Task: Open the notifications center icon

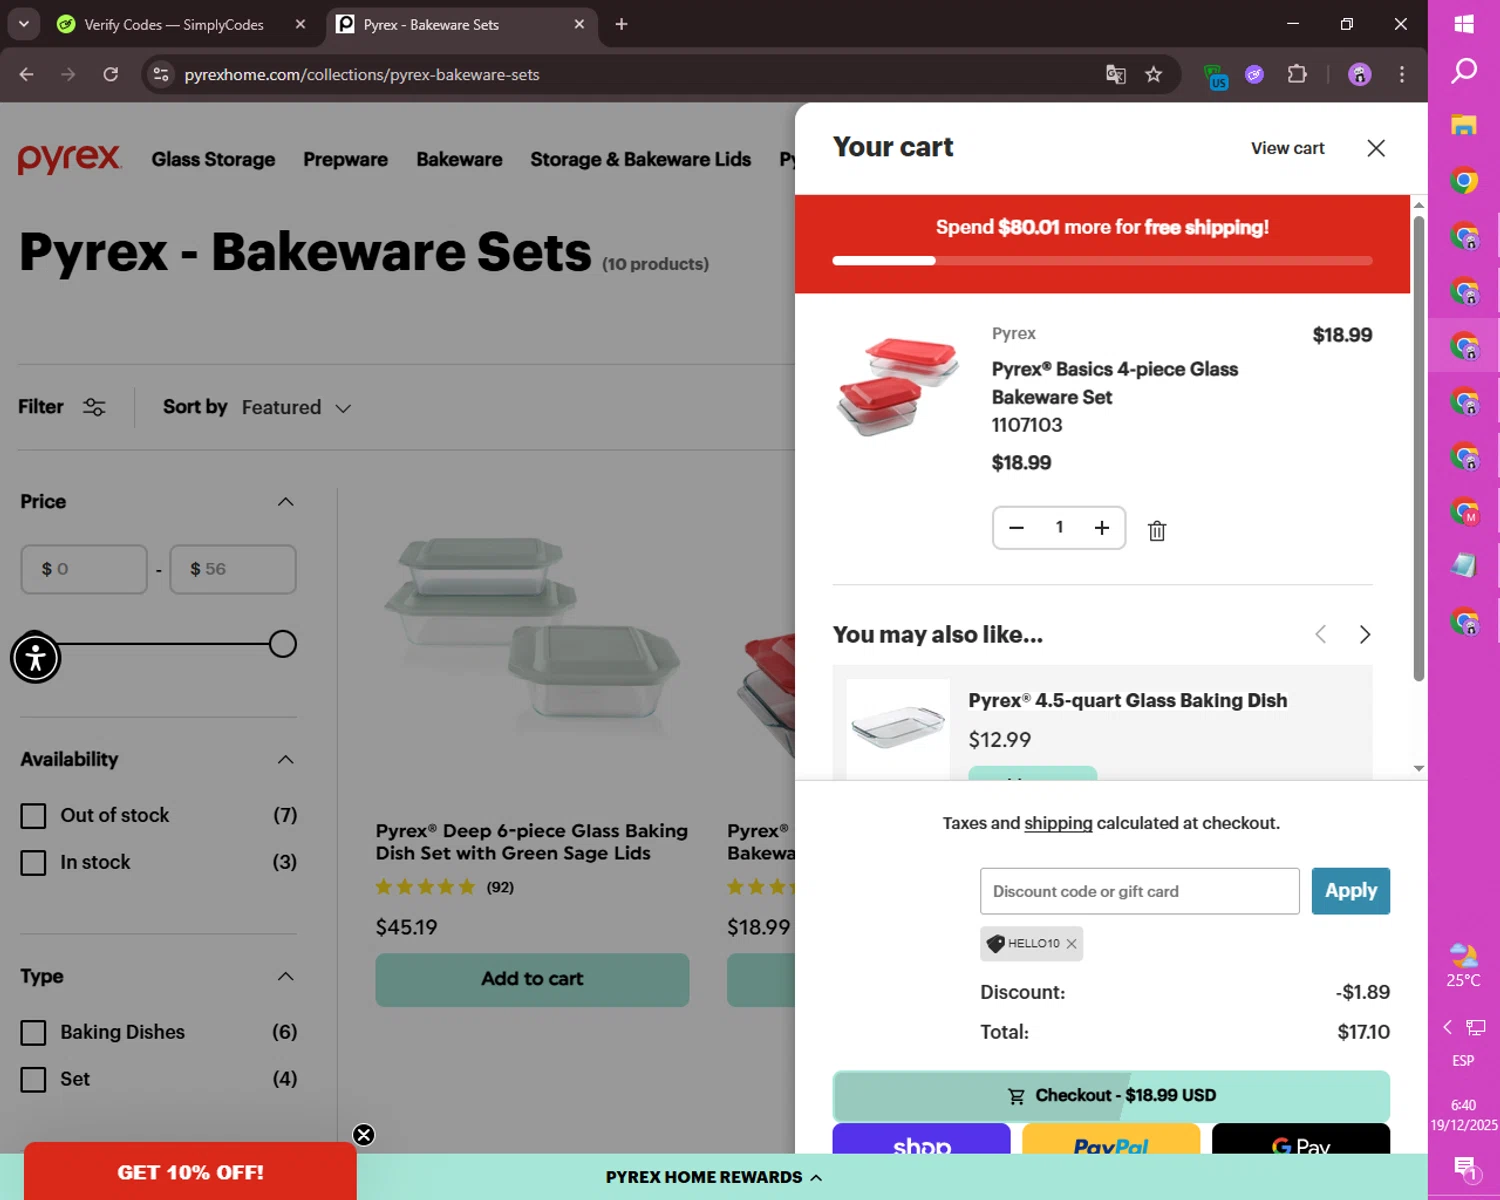Action: tap(1465, 1167)
